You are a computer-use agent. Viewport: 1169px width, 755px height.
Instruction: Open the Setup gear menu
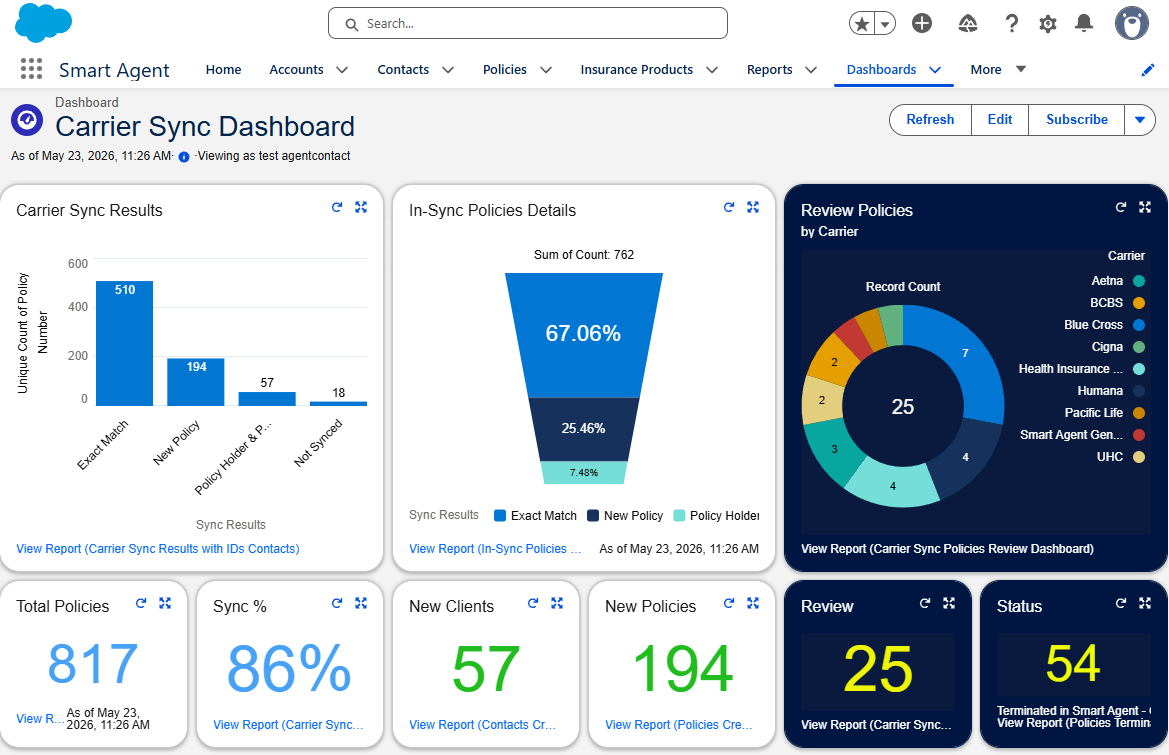(x=1047, y=24)
